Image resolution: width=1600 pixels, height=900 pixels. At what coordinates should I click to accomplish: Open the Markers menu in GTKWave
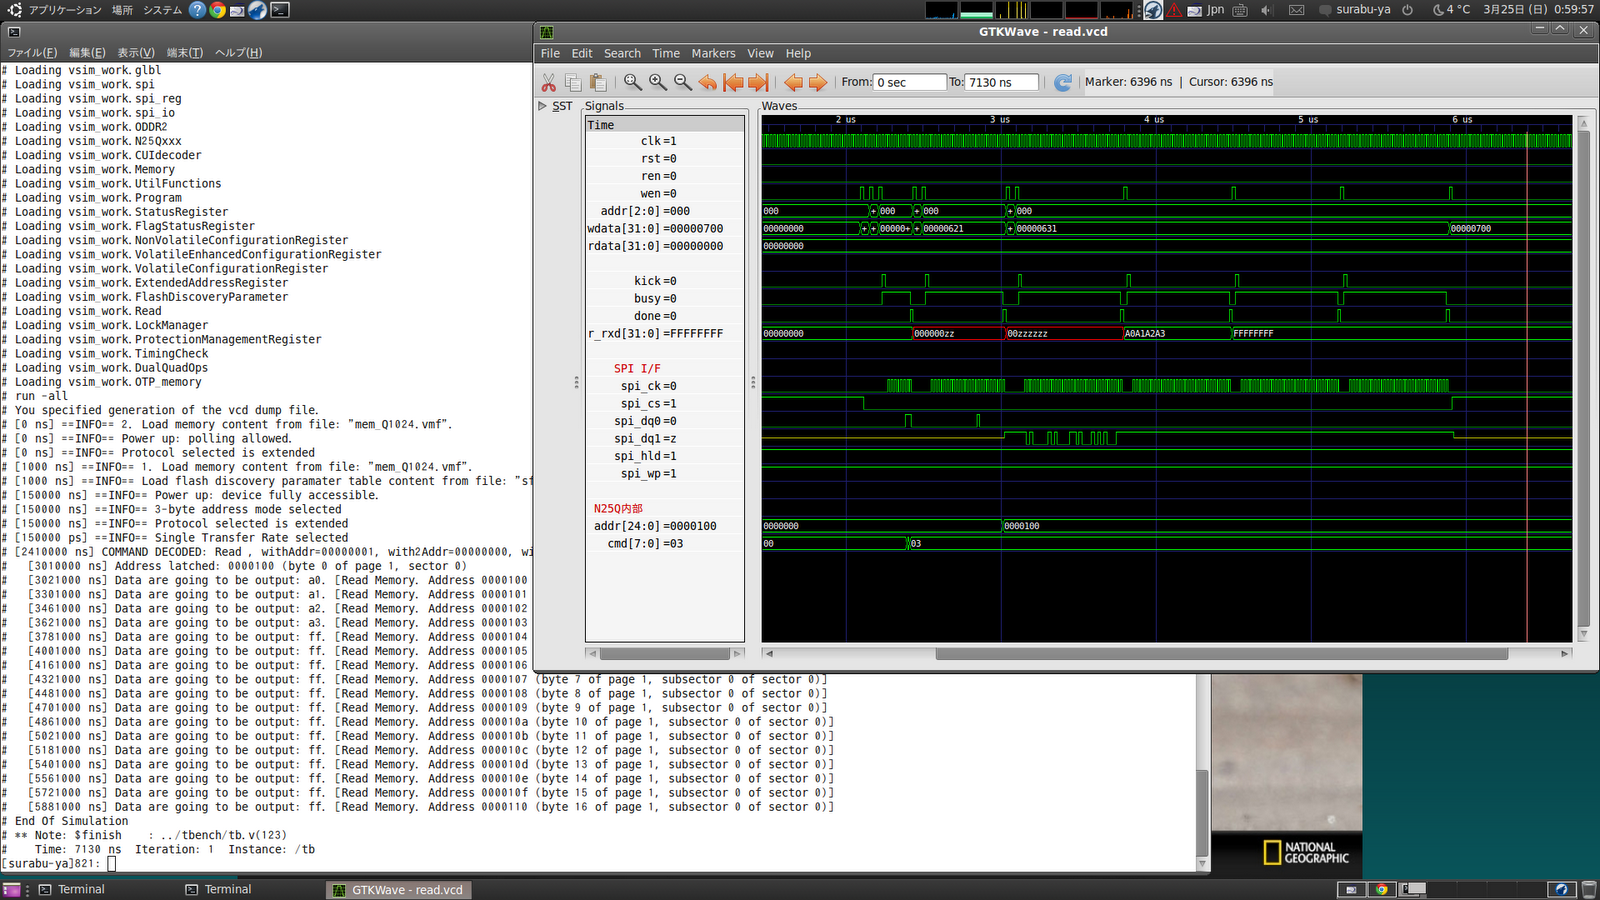pos(713,53)
